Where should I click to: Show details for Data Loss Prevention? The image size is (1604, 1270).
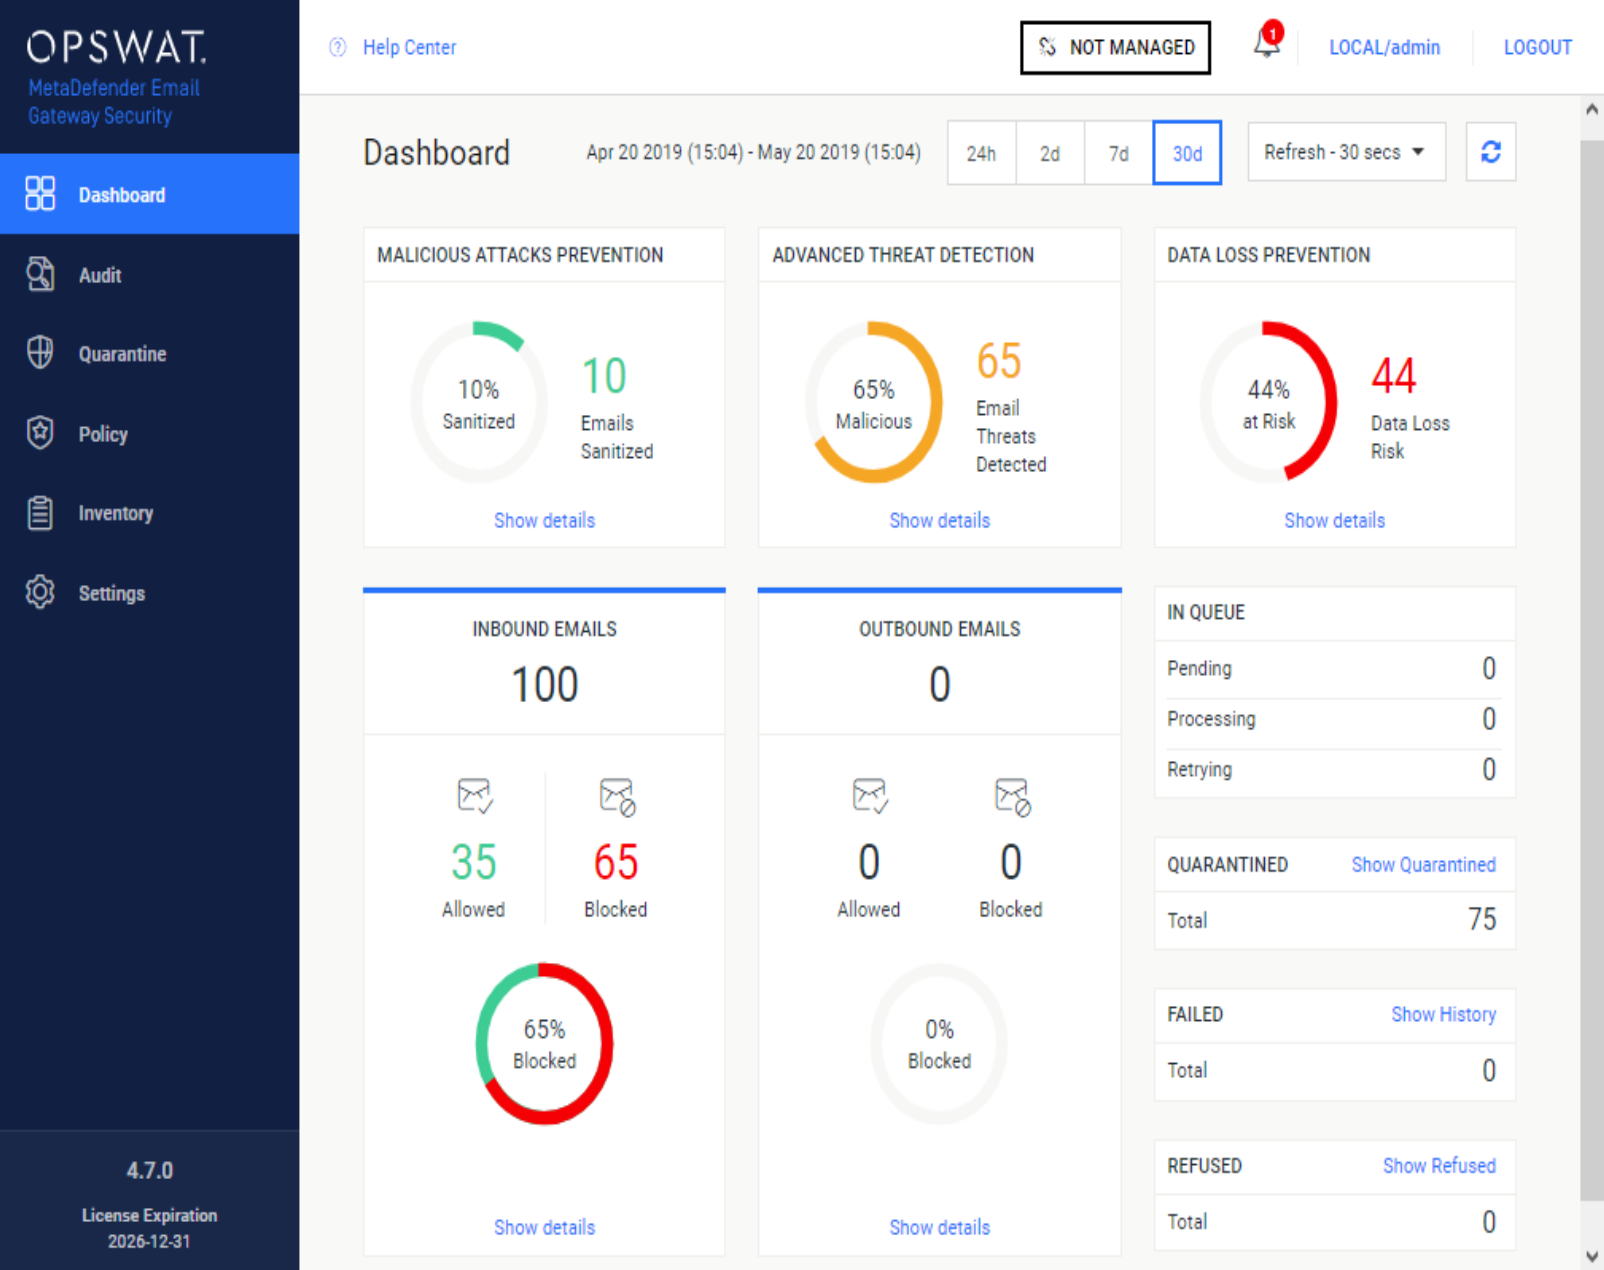(1334, 520)
